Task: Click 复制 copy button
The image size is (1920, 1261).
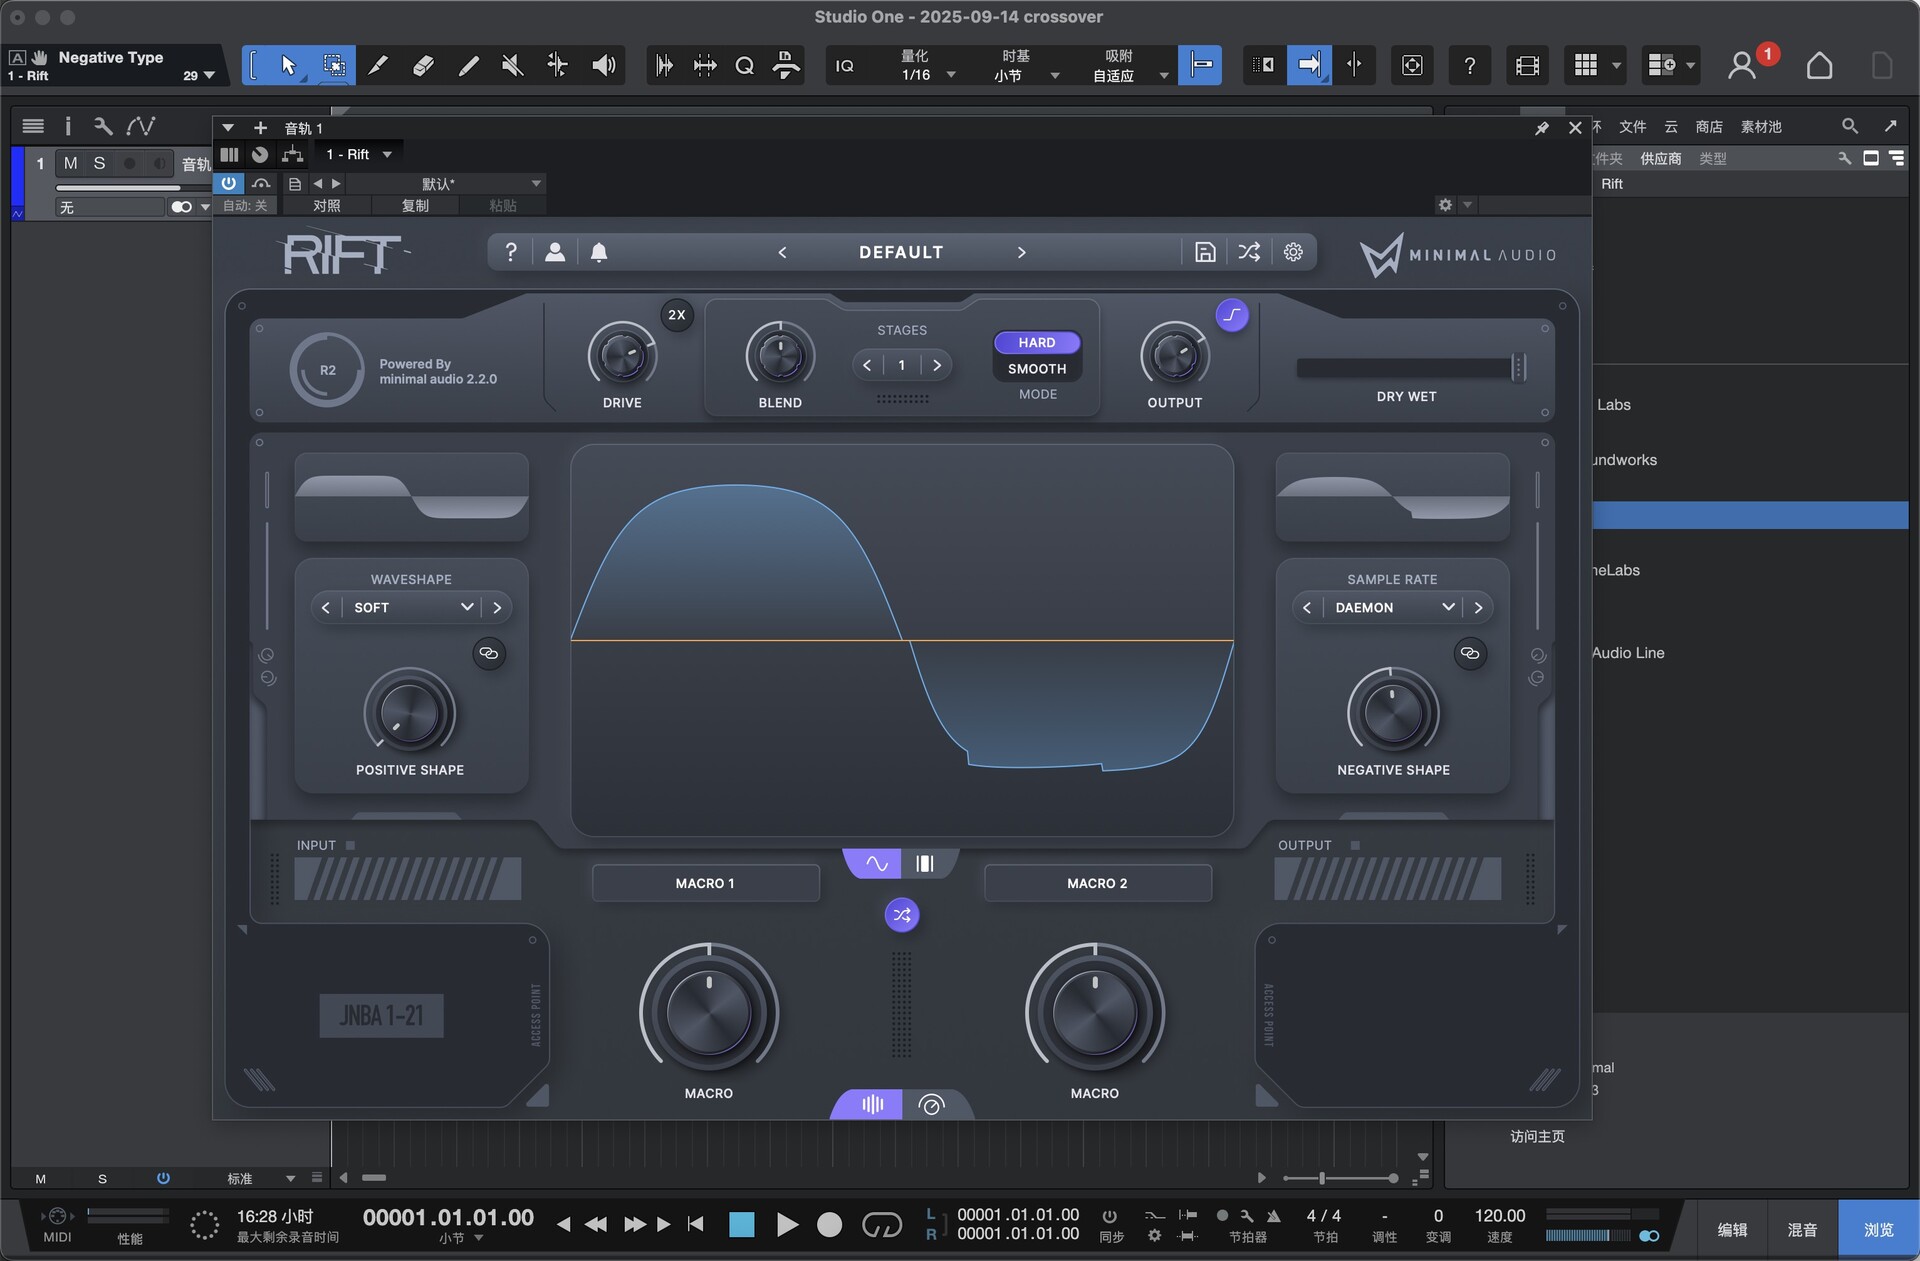Action: pos(415,205)
